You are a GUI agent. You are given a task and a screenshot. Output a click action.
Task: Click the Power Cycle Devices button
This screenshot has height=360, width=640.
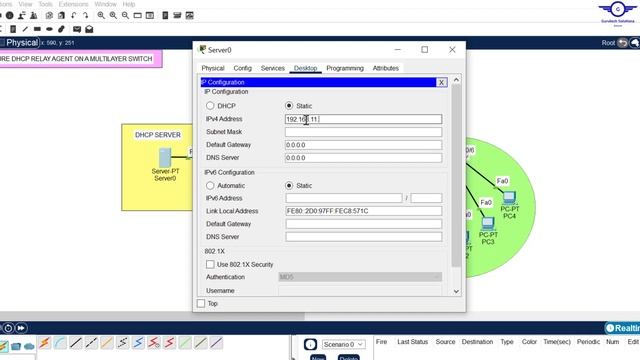coord(8,328)
